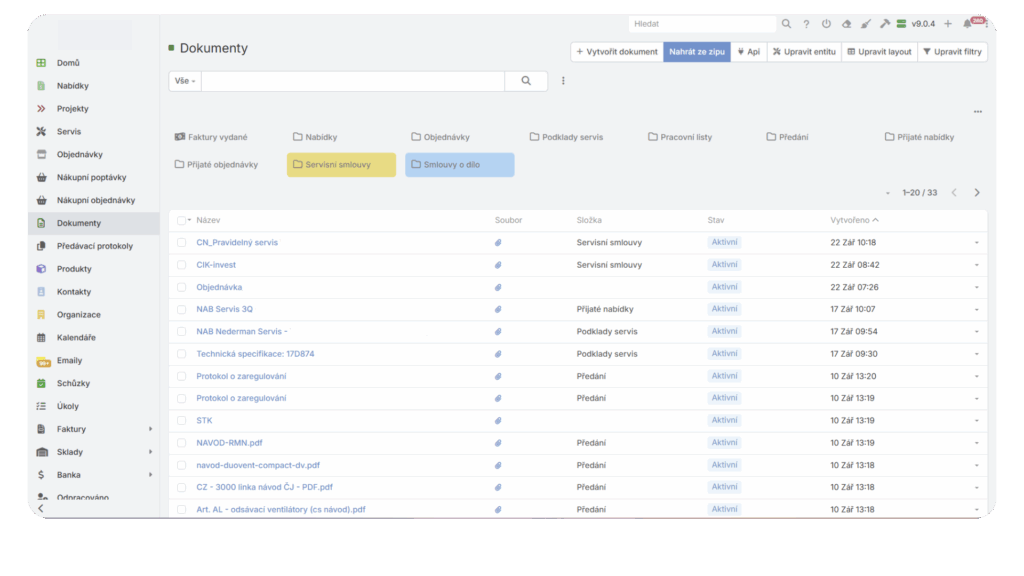Click the plus icon next to version number
This screenshot has width=1024, height=576.
(948, 24)
